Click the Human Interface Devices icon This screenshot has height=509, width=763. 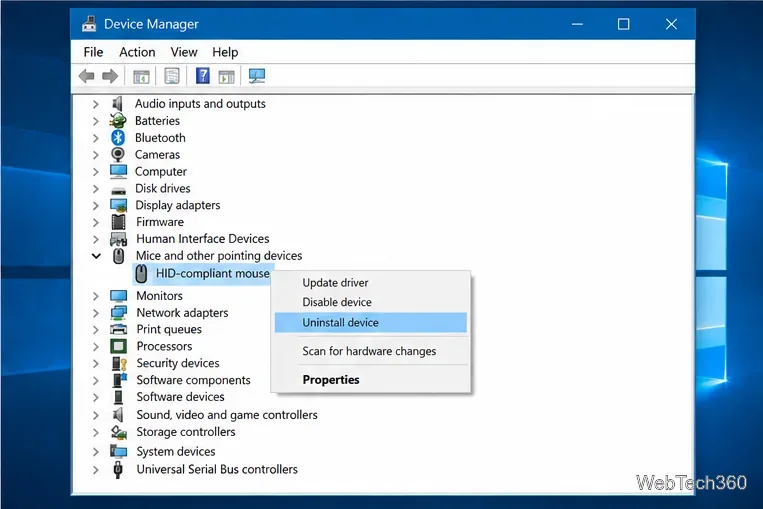tap(118, 239)
